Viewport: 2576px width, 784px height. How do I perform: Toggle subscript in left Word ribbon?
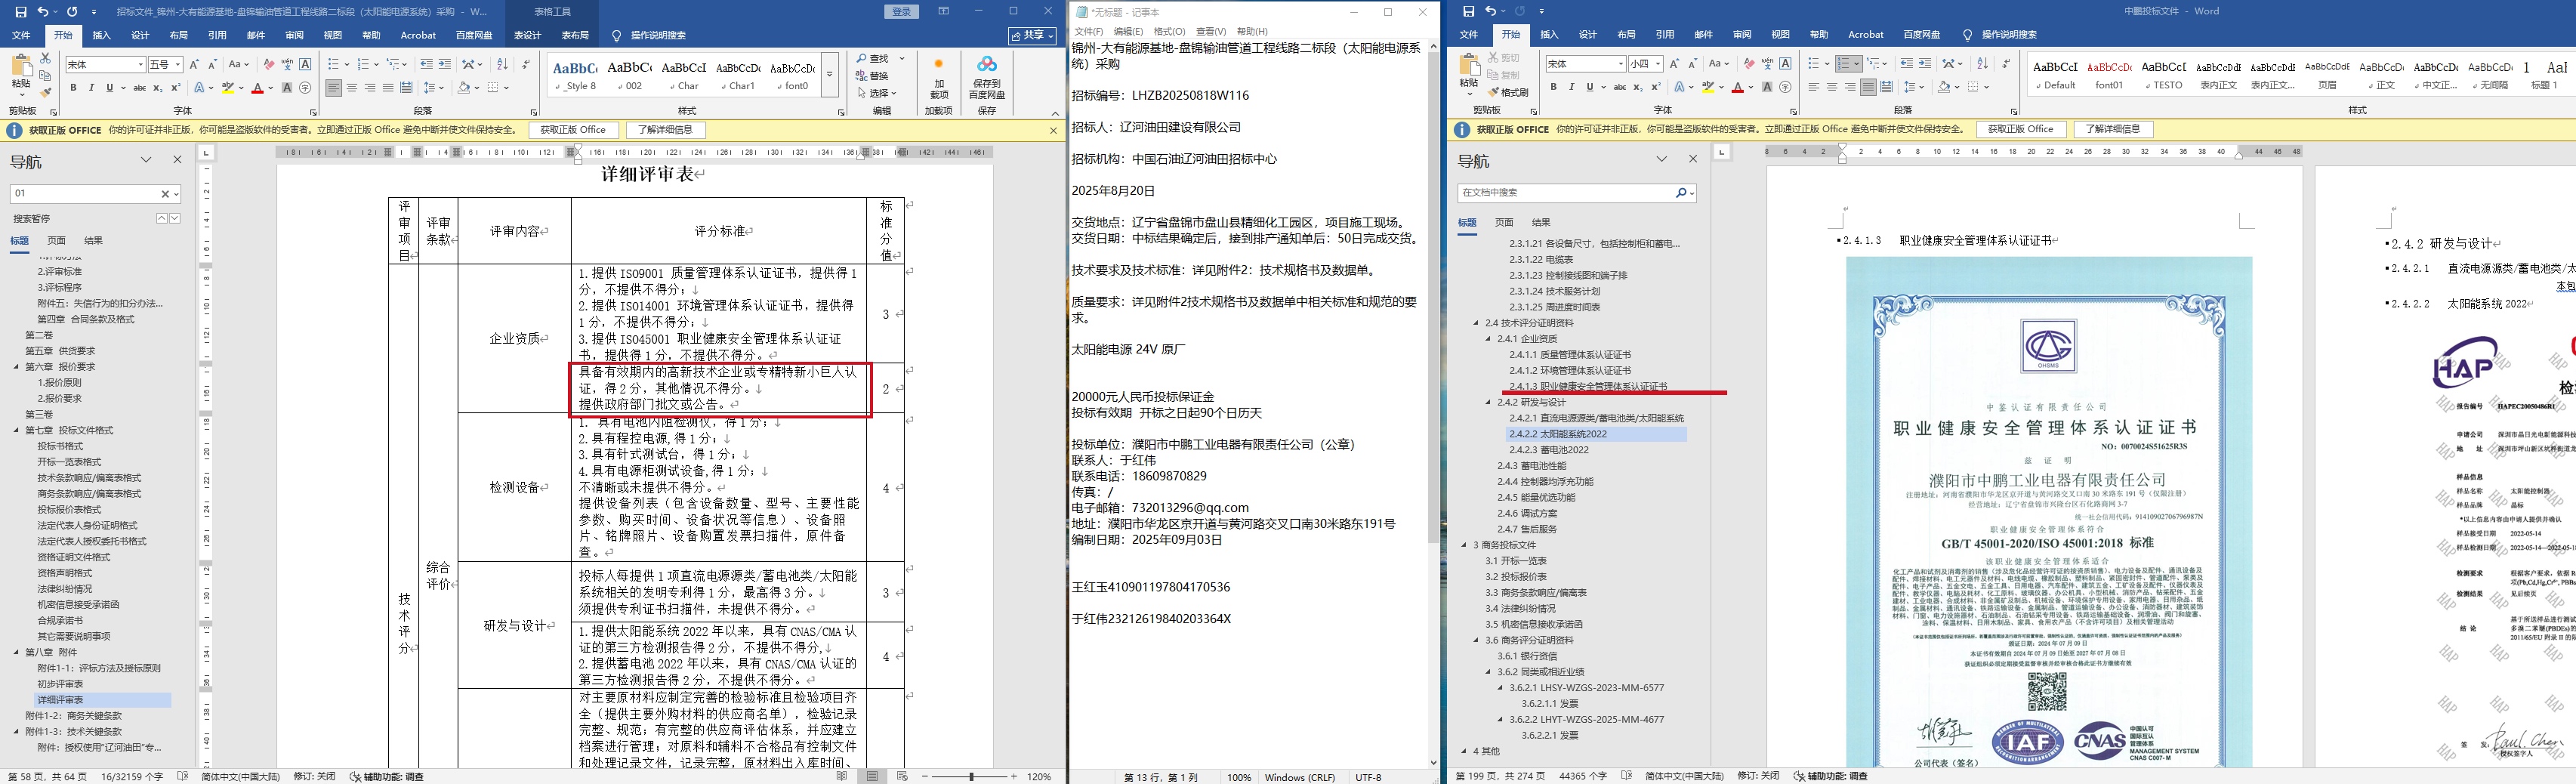[x=157, y=88]
